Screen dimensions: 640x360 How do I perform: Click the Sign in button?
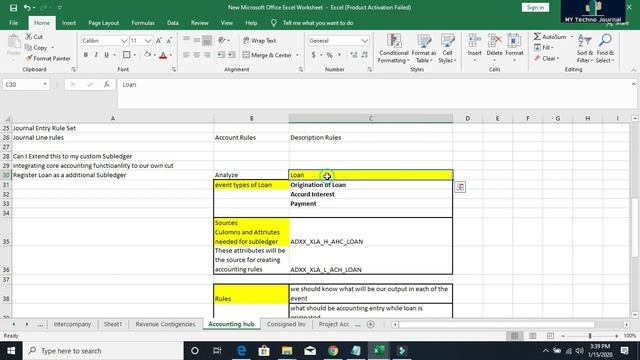tap(535, 7)
